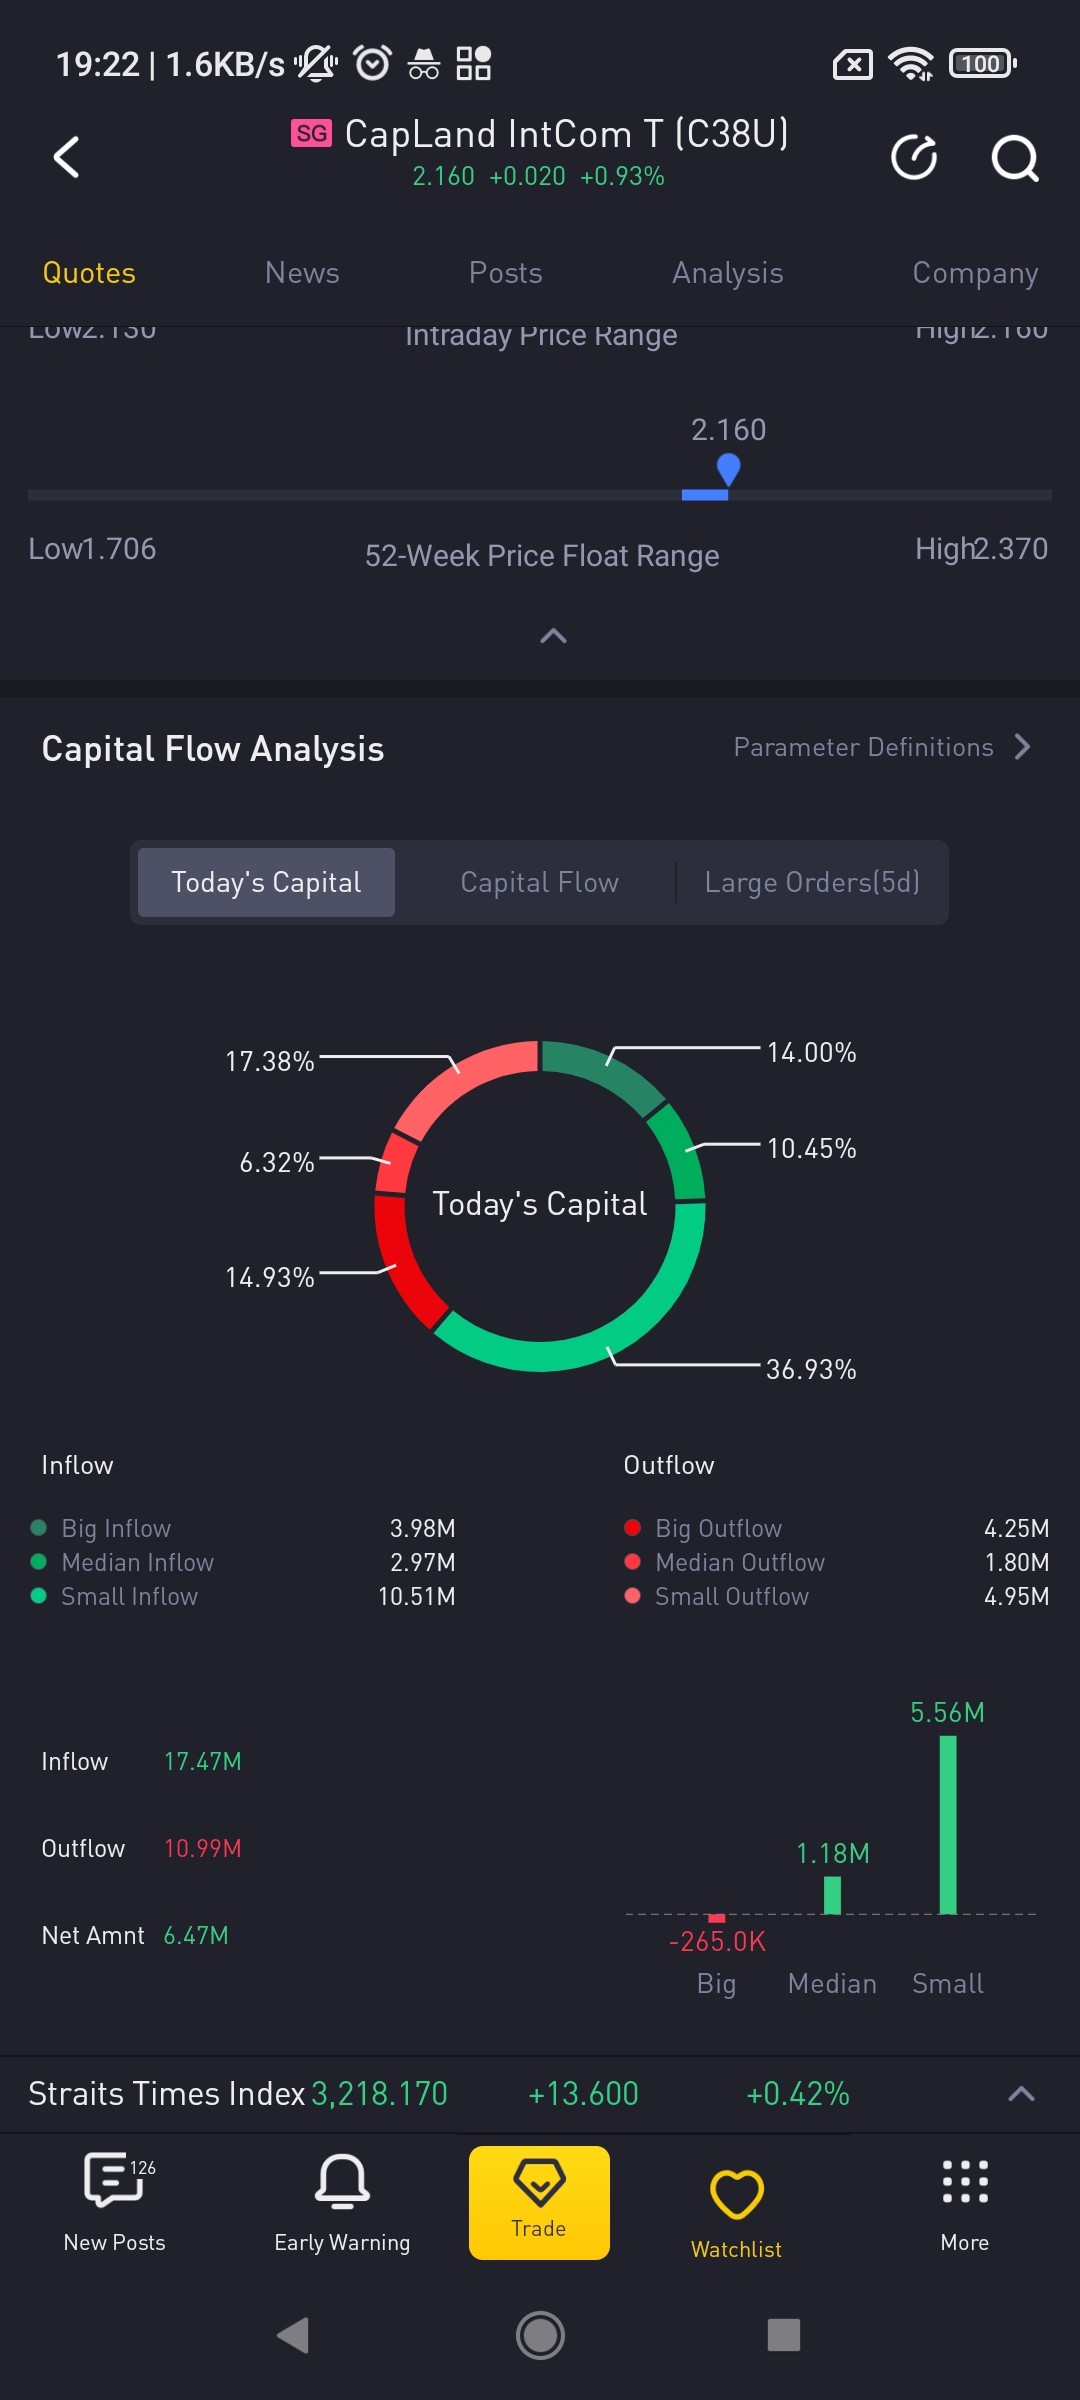This screenshot has width=1080, height=2400.
Task: Switch to Capital Flow segment
Action: [x=539, y=882]
